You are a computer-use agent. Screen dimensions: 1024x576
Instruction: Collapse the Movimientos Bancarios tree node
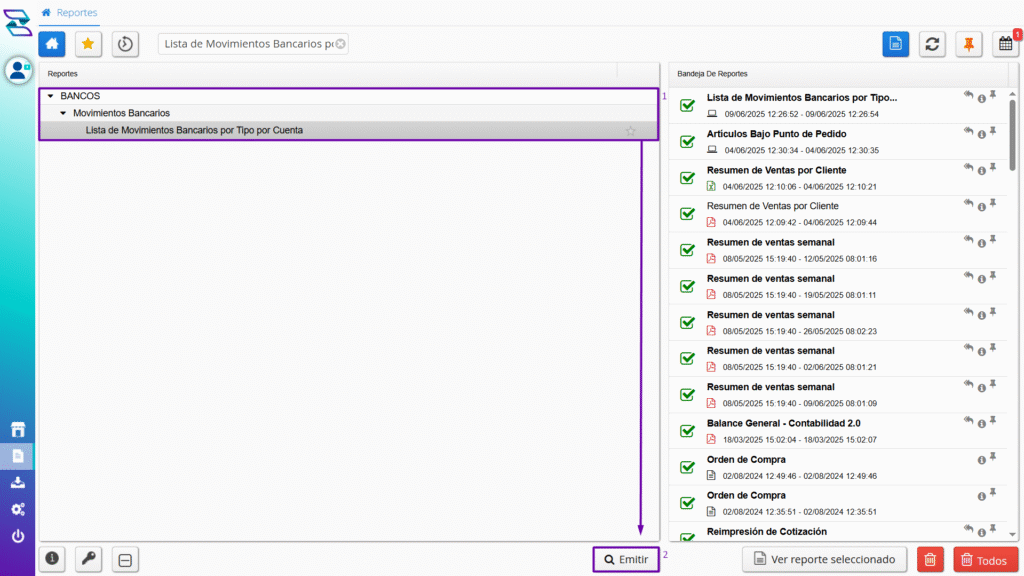tap(62, 113)
